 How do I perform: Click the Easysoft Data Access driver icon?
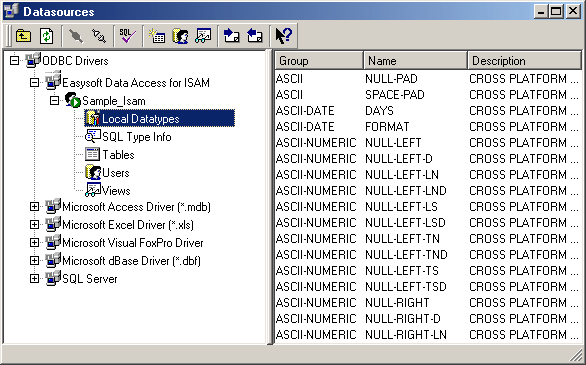(x=53, y=81)
